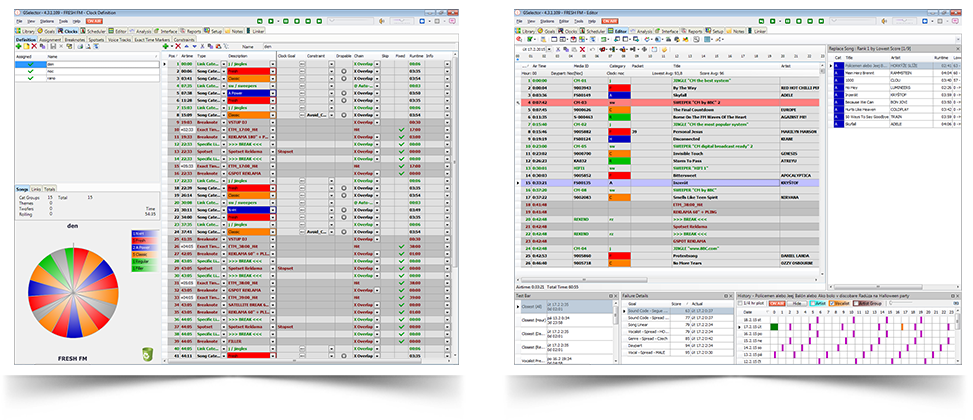Open the date dropdown in the Editor toolbar
Screen dimensions: 973x420
[549, 49]
